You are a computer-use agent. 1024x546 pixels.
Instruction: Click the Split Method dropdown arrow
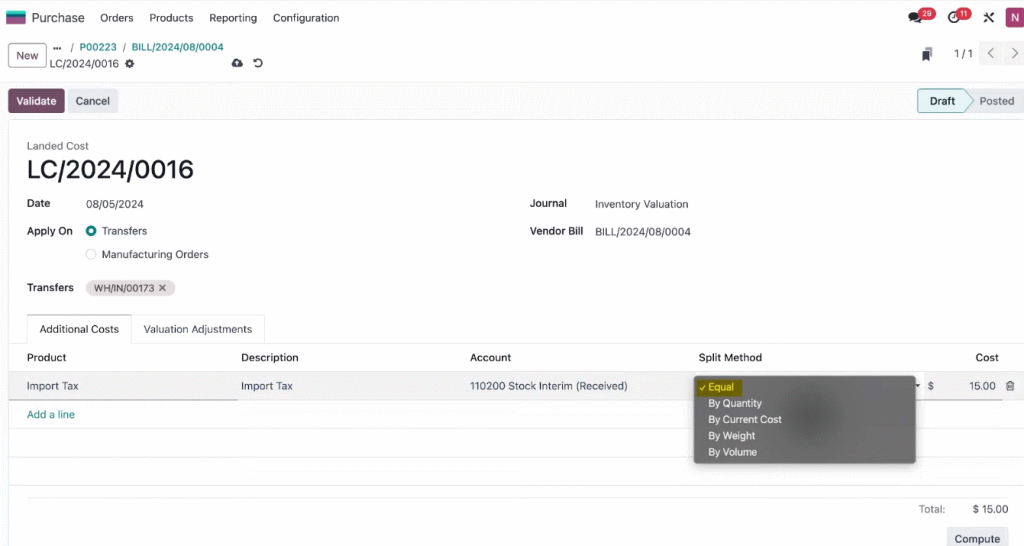coord(918,386)
